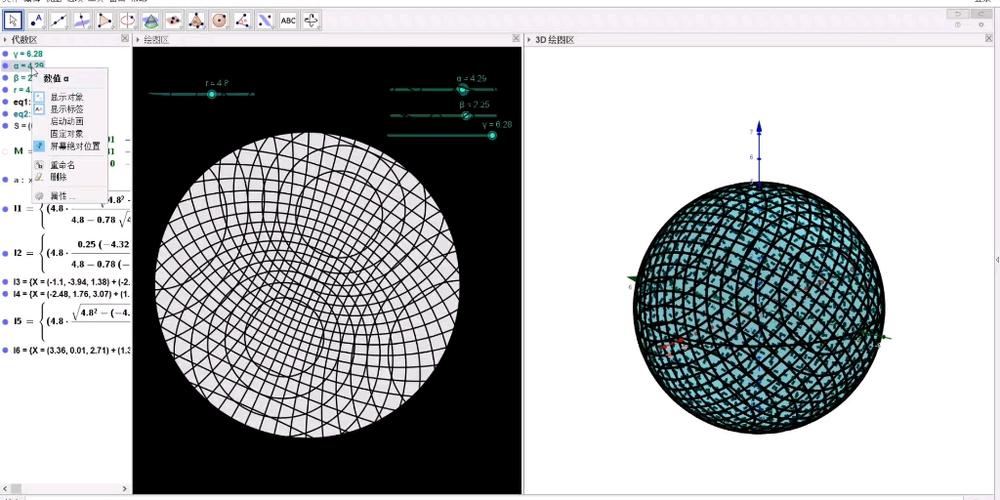1000x500 pixels.
Task: Select the l4 = {X = (-2.48, 1.76, 3.07) row
Action: (x=71, y=294)
